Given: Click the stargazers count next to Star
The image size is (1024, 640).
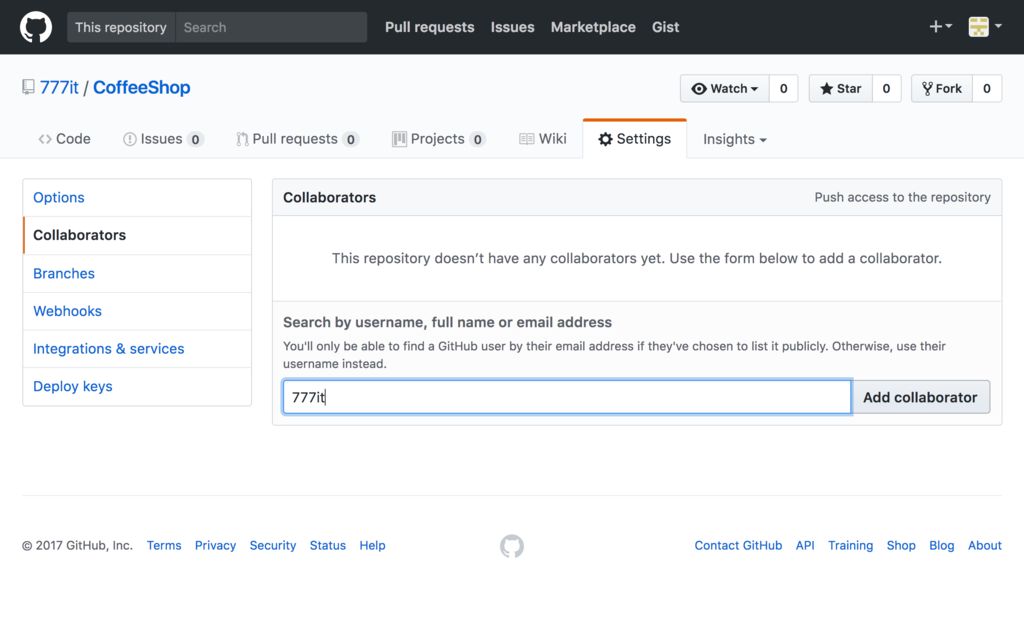Looking at the screenshot, I should tap(886, 89).
